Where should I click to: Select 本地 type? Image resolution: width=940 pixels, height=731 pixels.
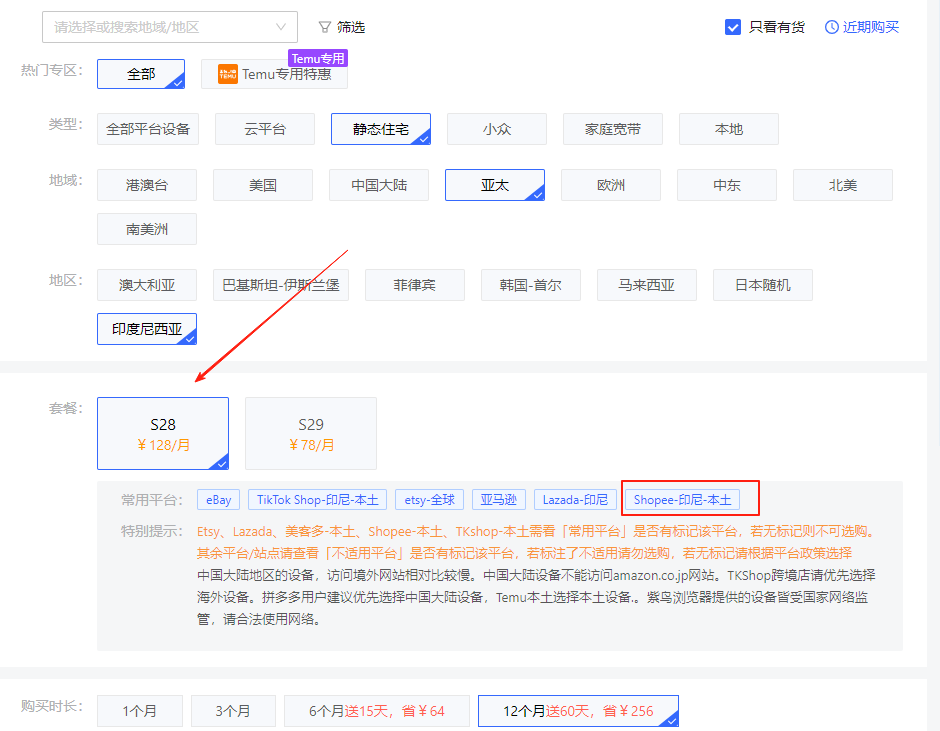[x=729, y=129]
